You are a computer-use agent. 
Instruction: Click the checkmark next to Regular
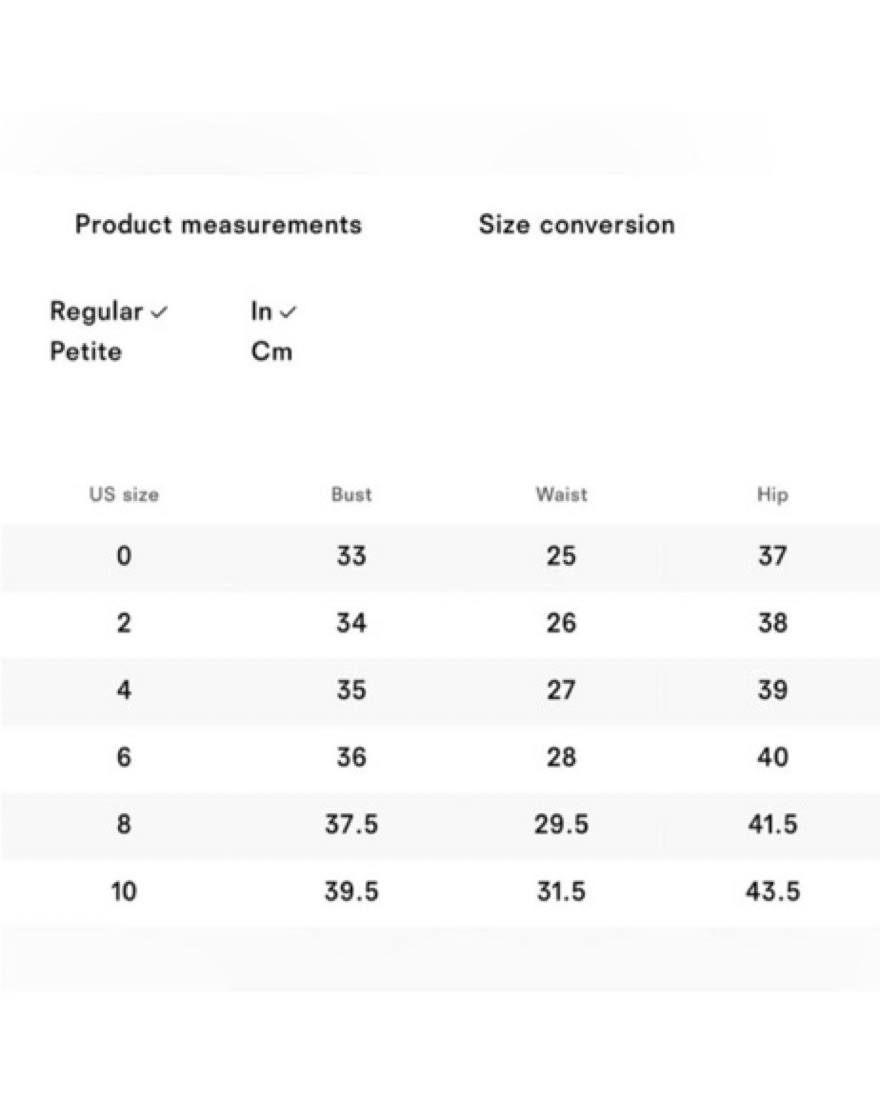click(159, 313)
